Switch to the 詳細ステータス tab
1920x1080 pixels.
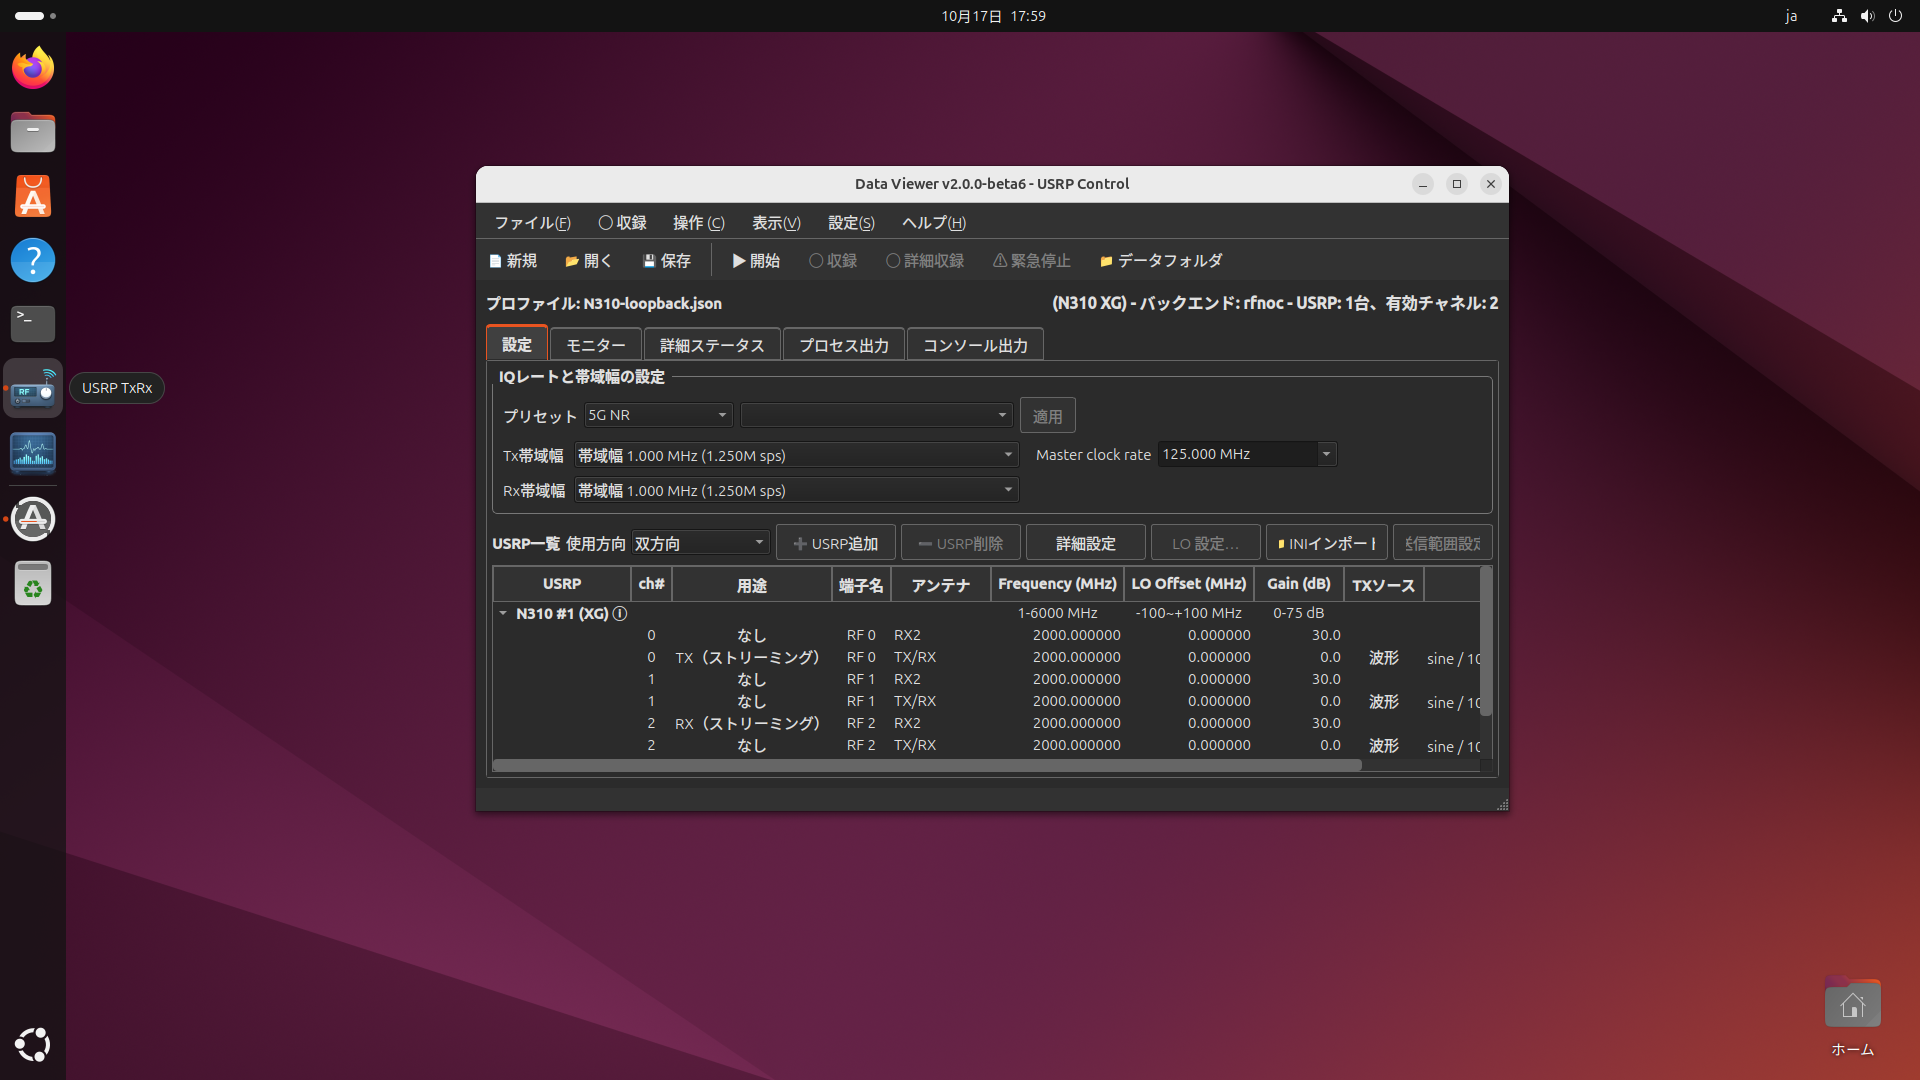[x=712, y=345]
